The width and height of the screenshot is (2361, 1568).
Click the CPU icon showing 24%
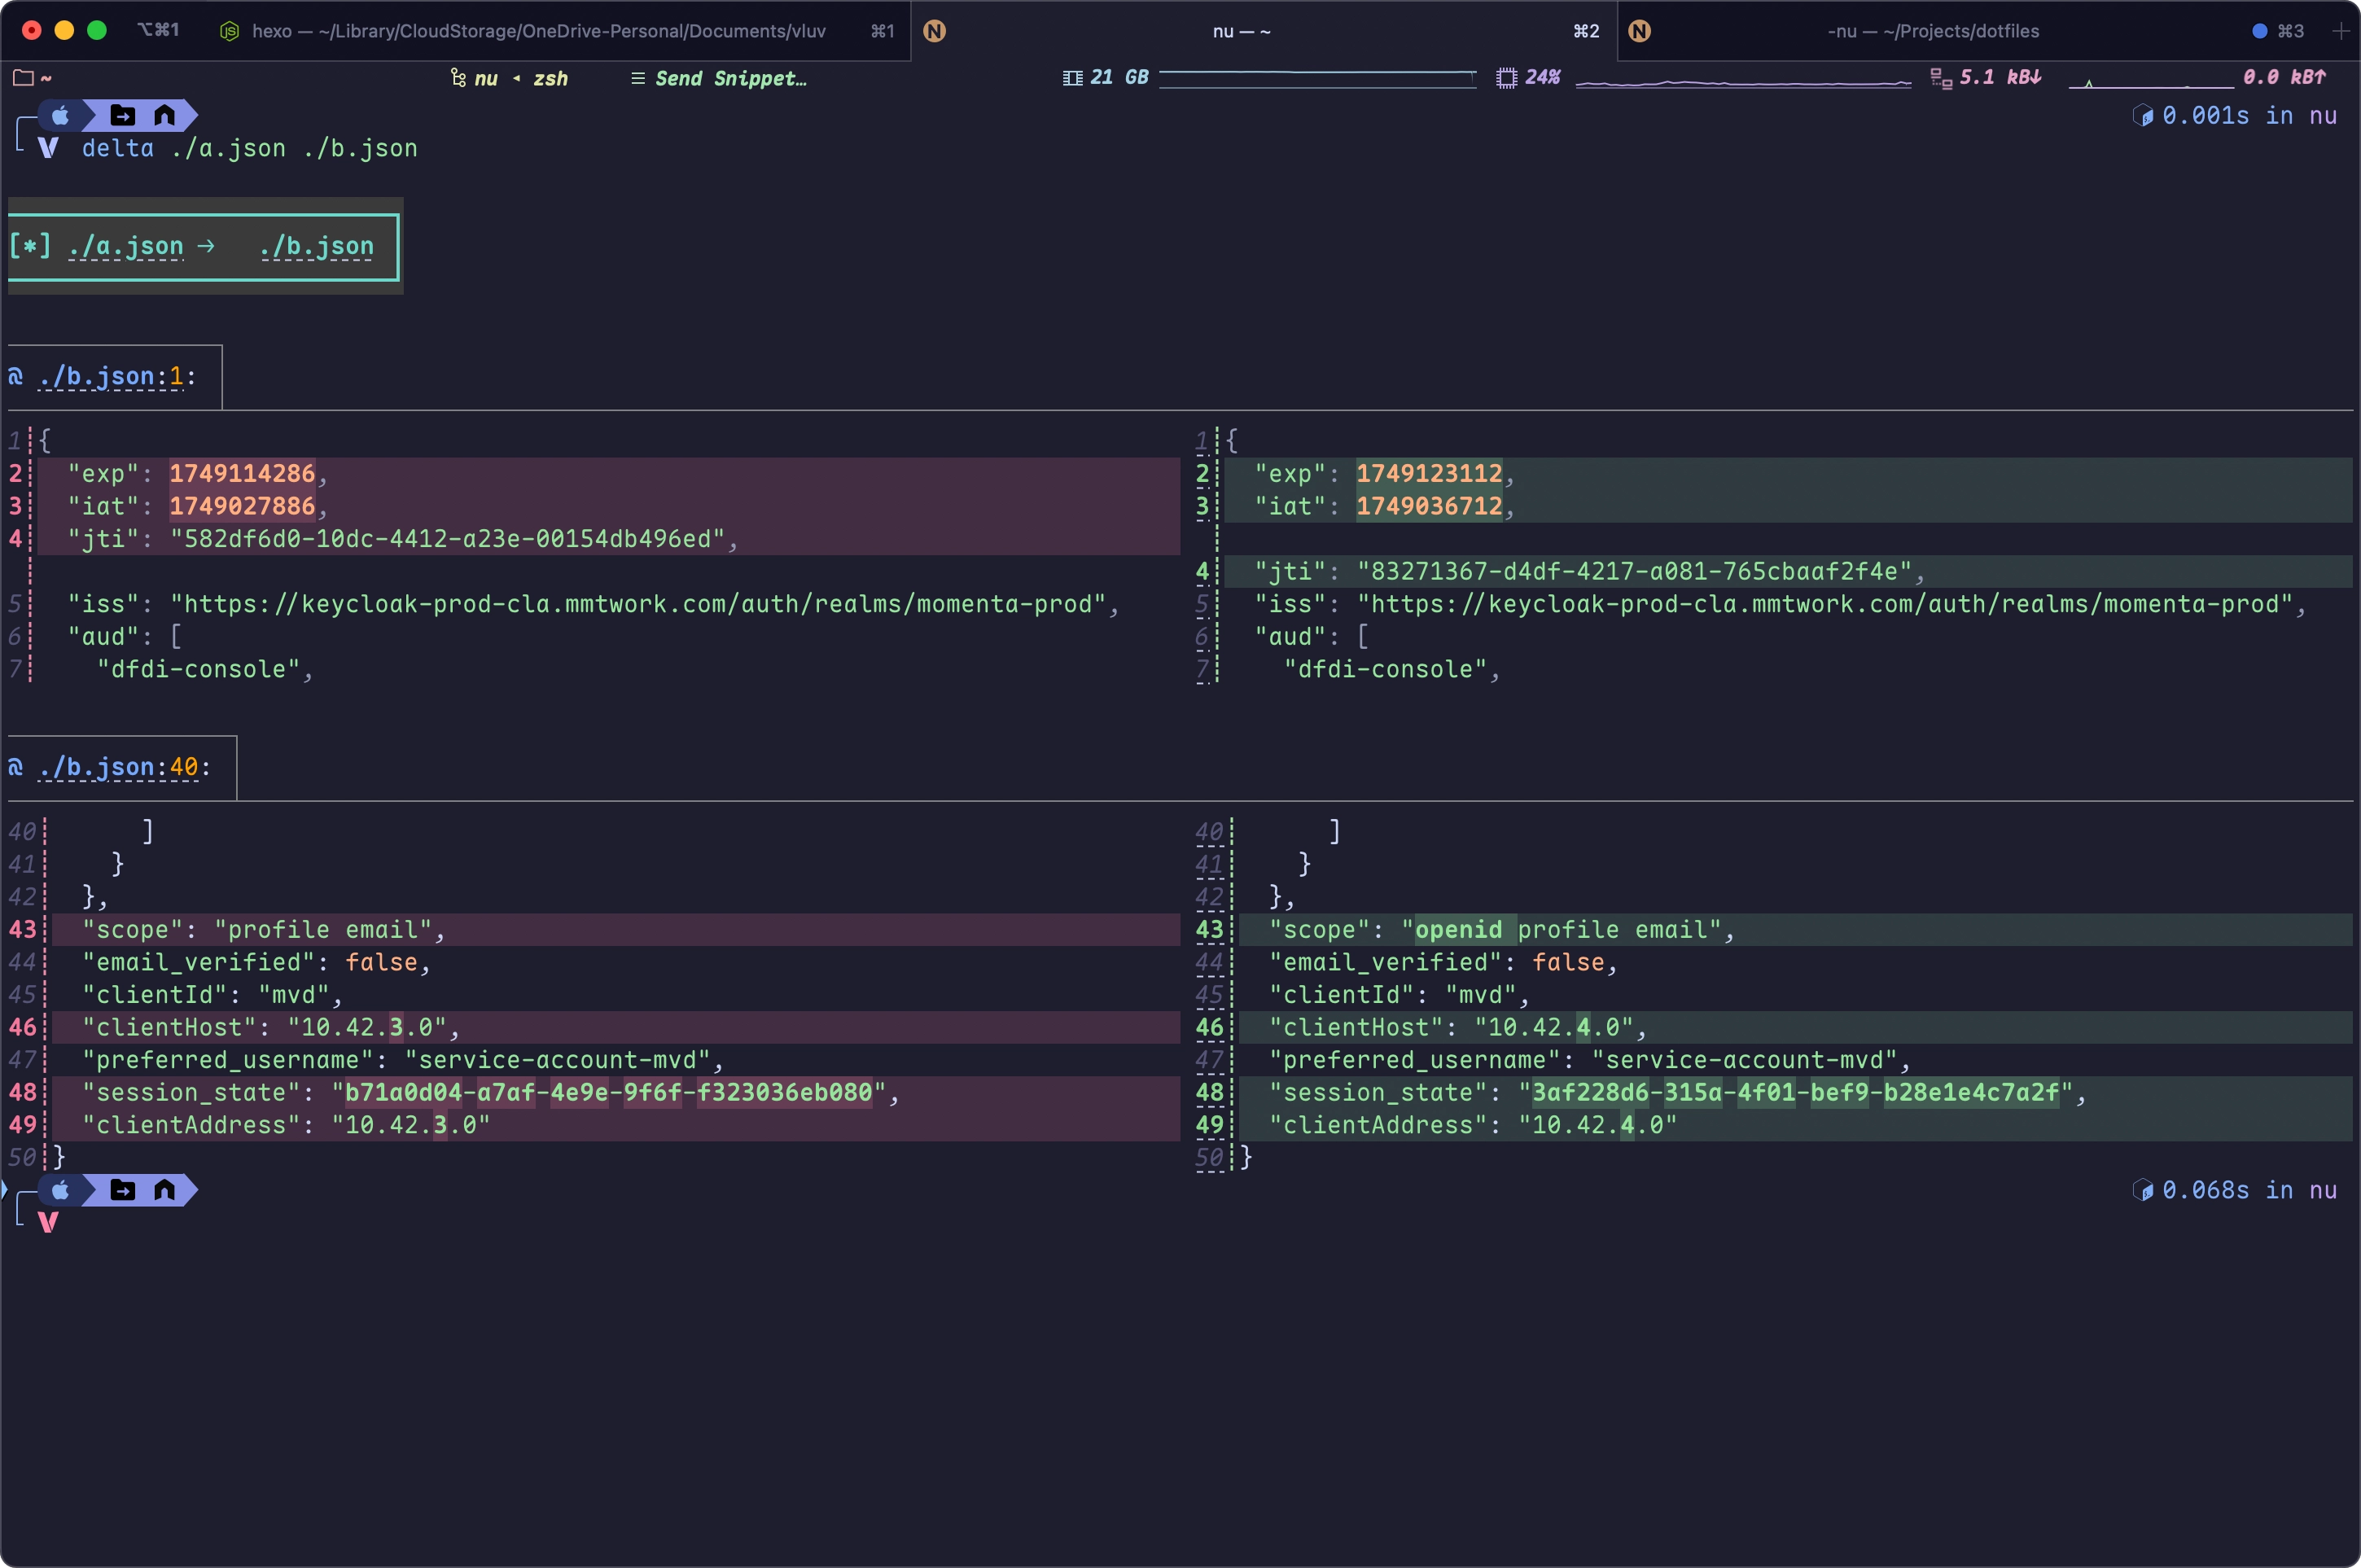pyautogui.click(x=1506, y=78)
